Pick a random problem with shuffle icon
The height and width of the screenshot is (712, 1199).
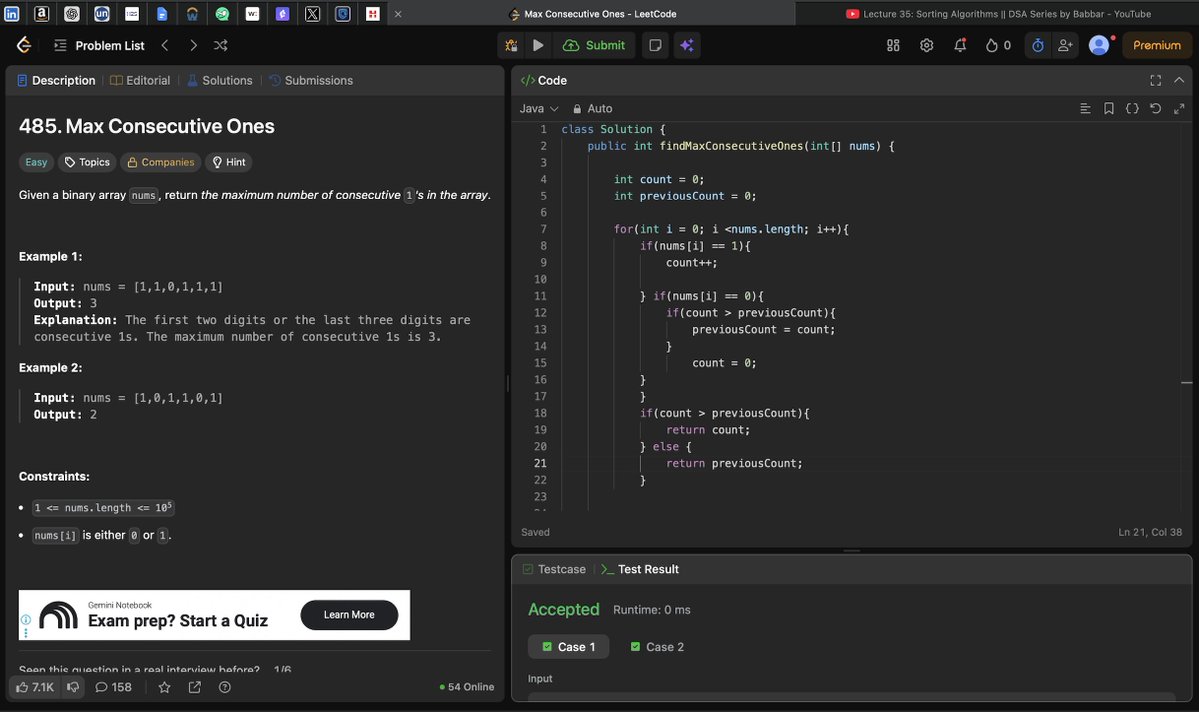click(x=221, y=45)
